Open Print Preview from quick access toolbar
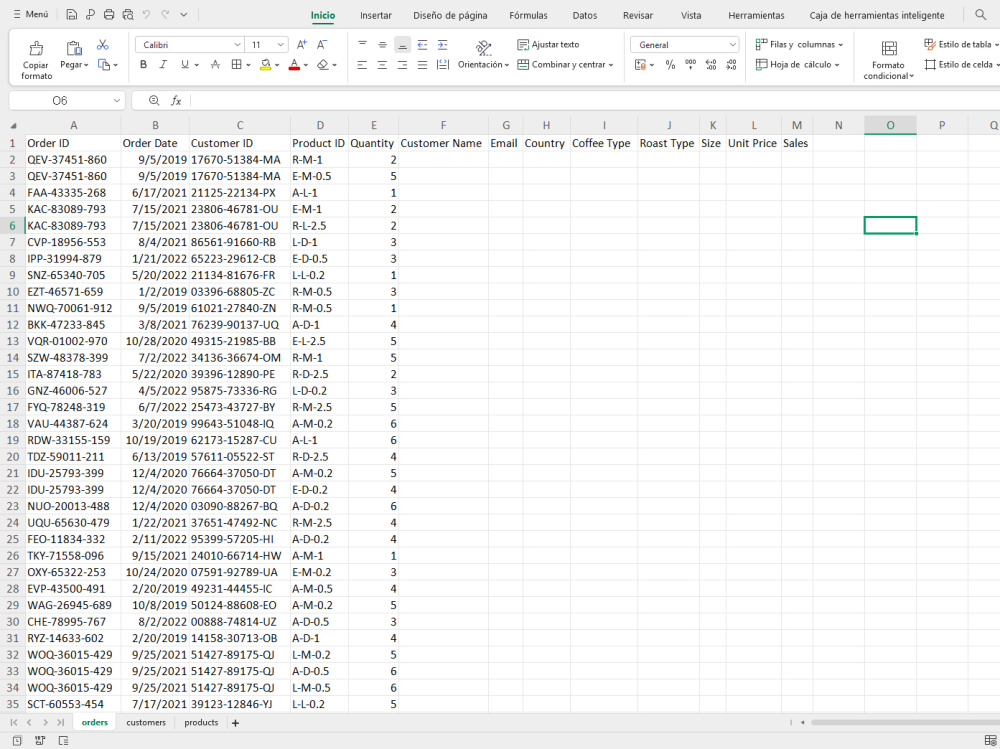This screenshot has width=1000, height=749. [128, 15]
